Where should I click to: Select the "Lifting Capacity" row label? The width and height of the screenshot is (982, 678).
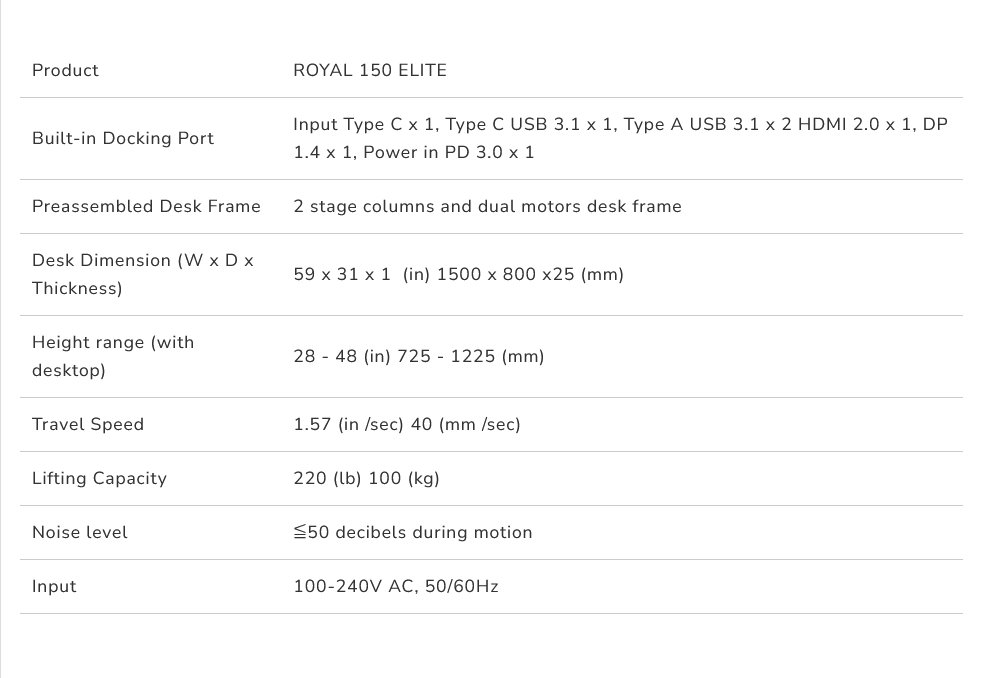click(99, 478)
